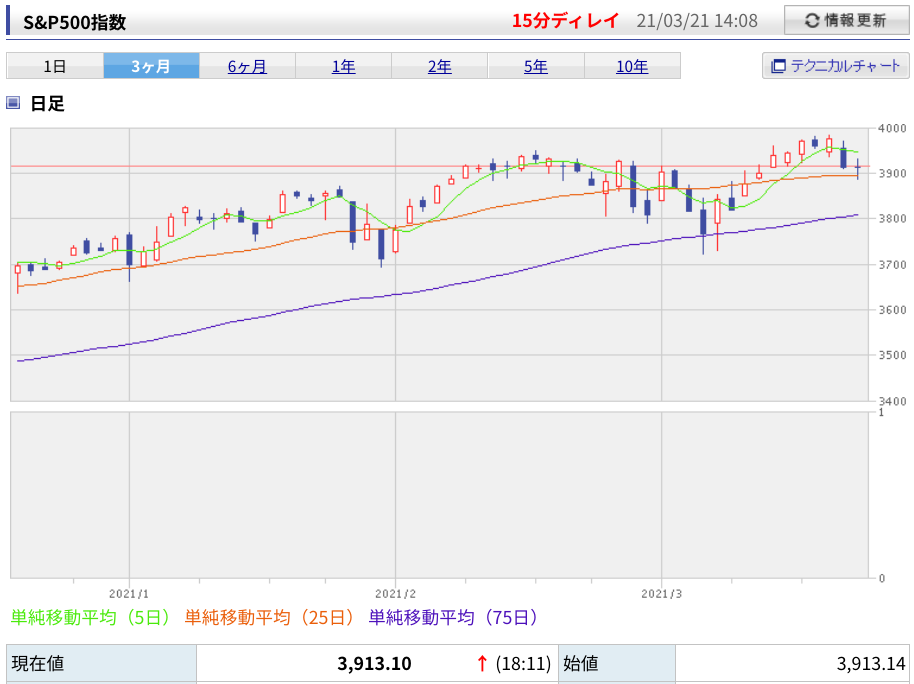
Task: Switch chart to the 6ヶ月 tab
Action: click(247, 66)
